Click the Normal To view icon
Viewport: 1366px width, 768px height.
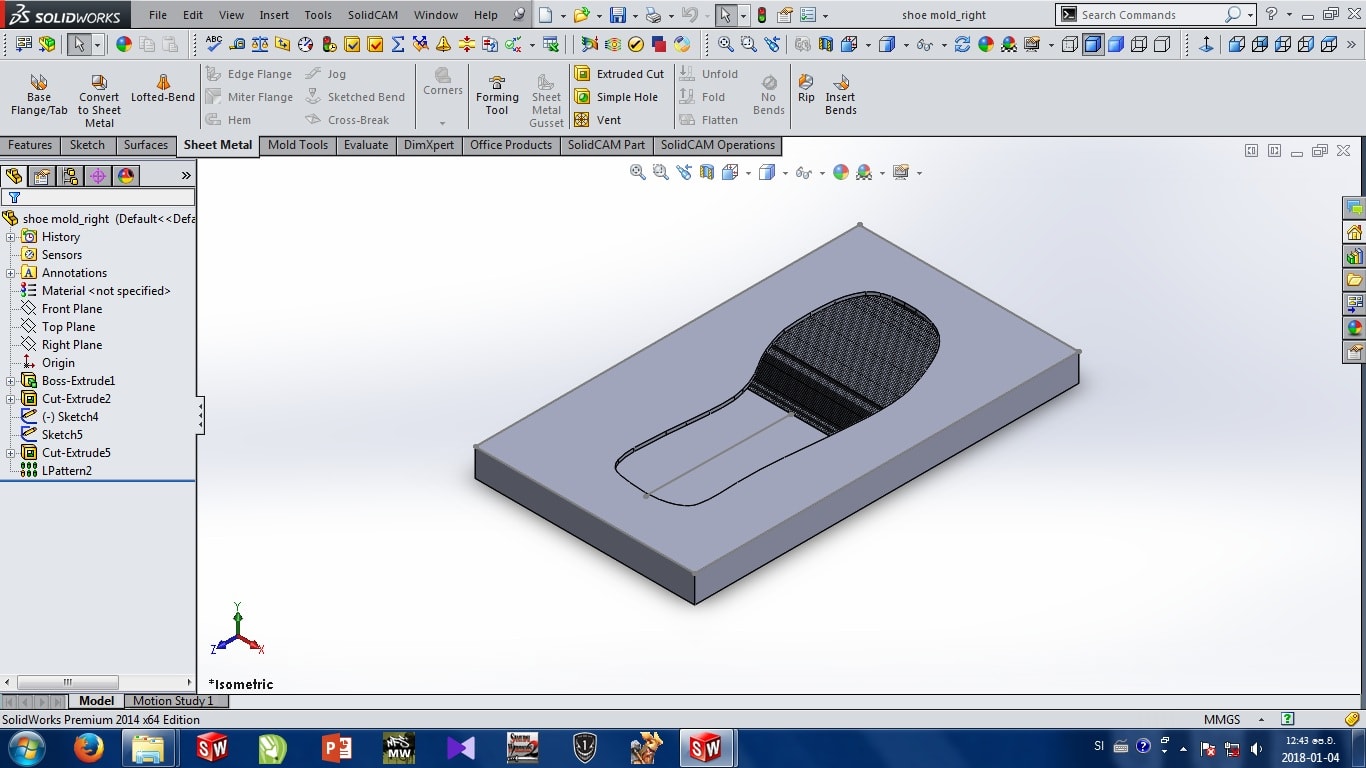(x=1206, y=44)
